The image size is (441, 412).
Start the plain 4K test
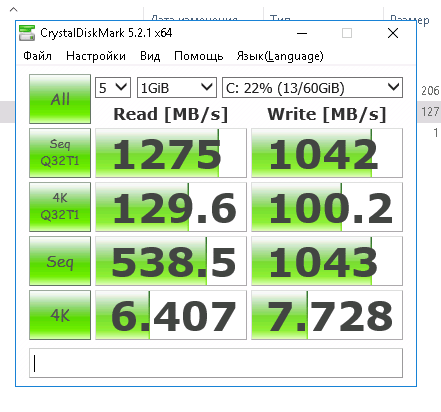[x=60, y=315]
